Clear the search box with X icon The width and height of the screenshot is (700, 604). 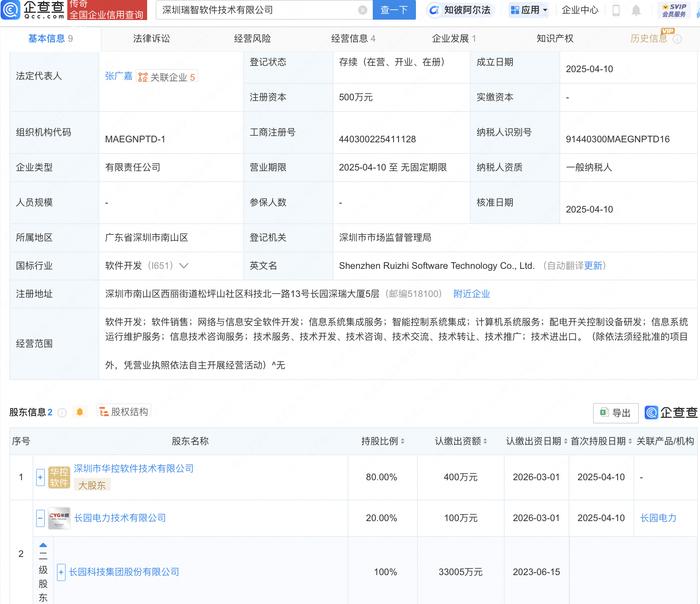(362, 10)
